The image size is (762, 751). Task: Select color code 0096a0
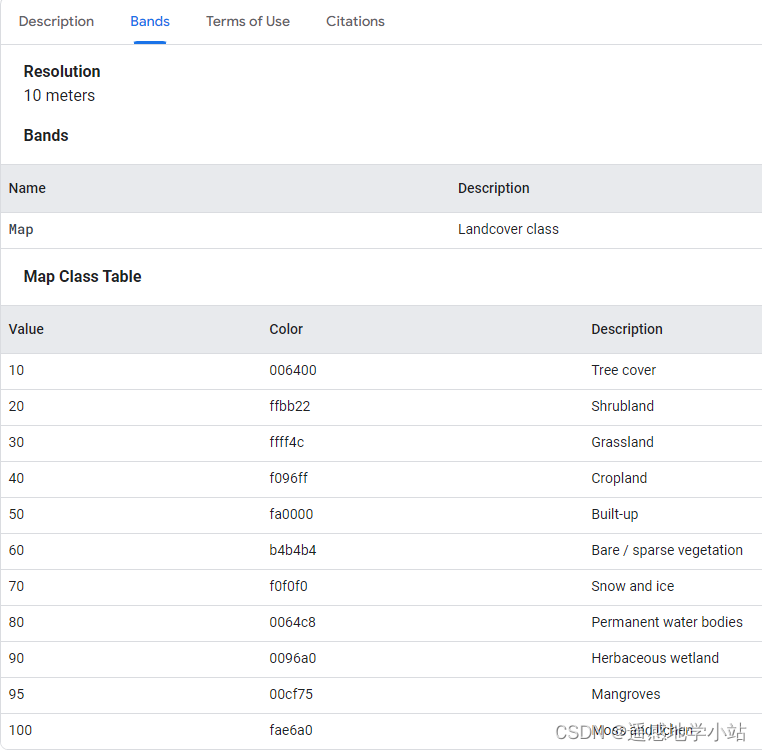(293, 658)
